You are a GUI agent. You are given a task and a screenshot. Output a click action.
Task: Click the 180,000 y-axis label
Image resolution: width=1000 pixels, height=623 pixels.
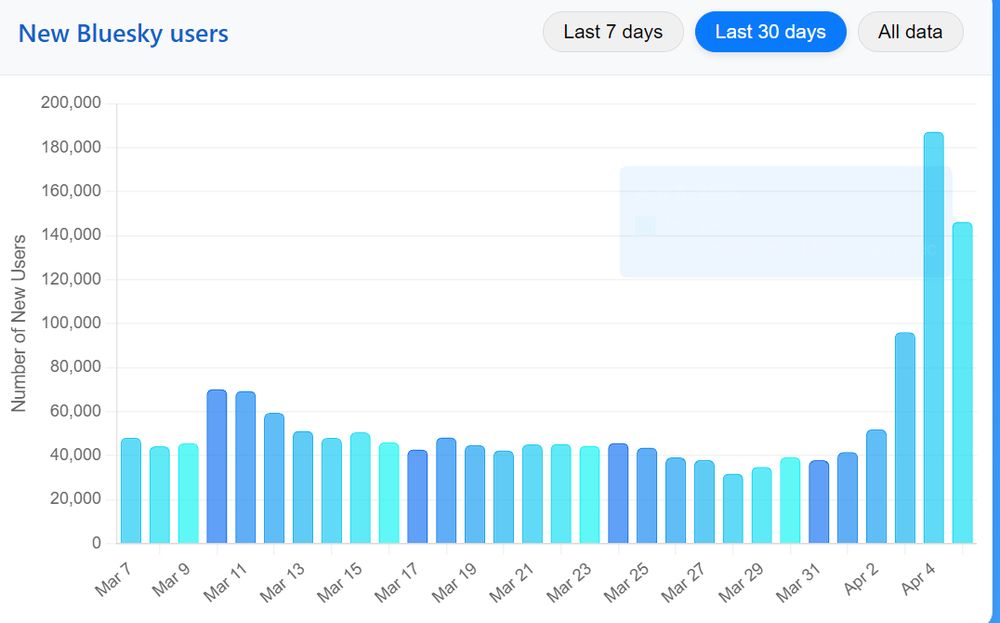pos(71,147)
